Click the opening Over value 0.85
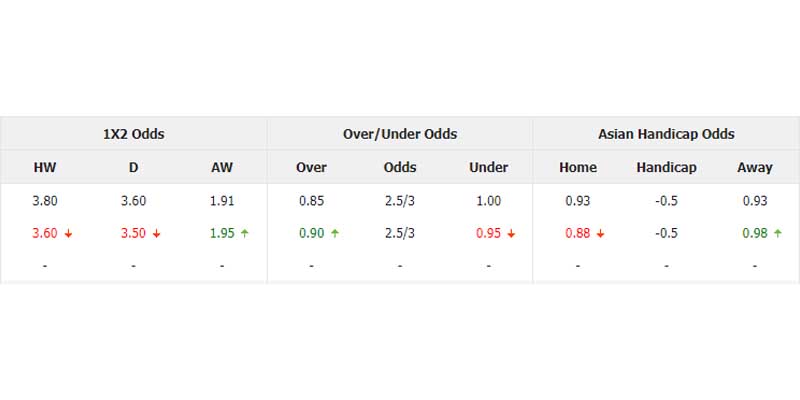The image size is (800, 400). click(x=311, y=201)
